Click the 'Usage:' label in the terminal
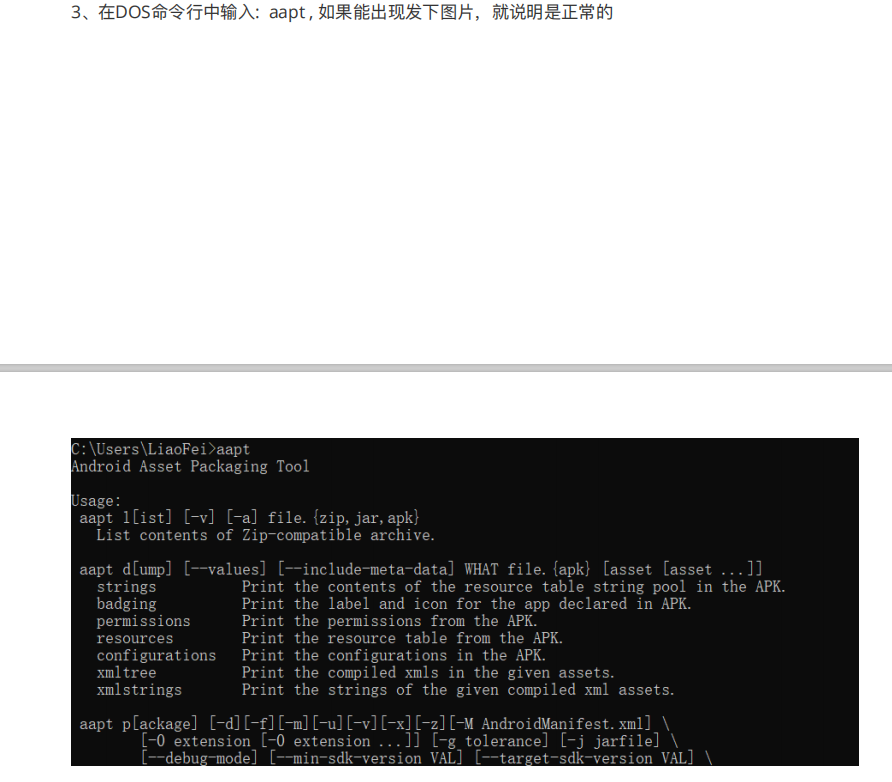The height and width of the screenshot is (782, 892). click(96, 501)
